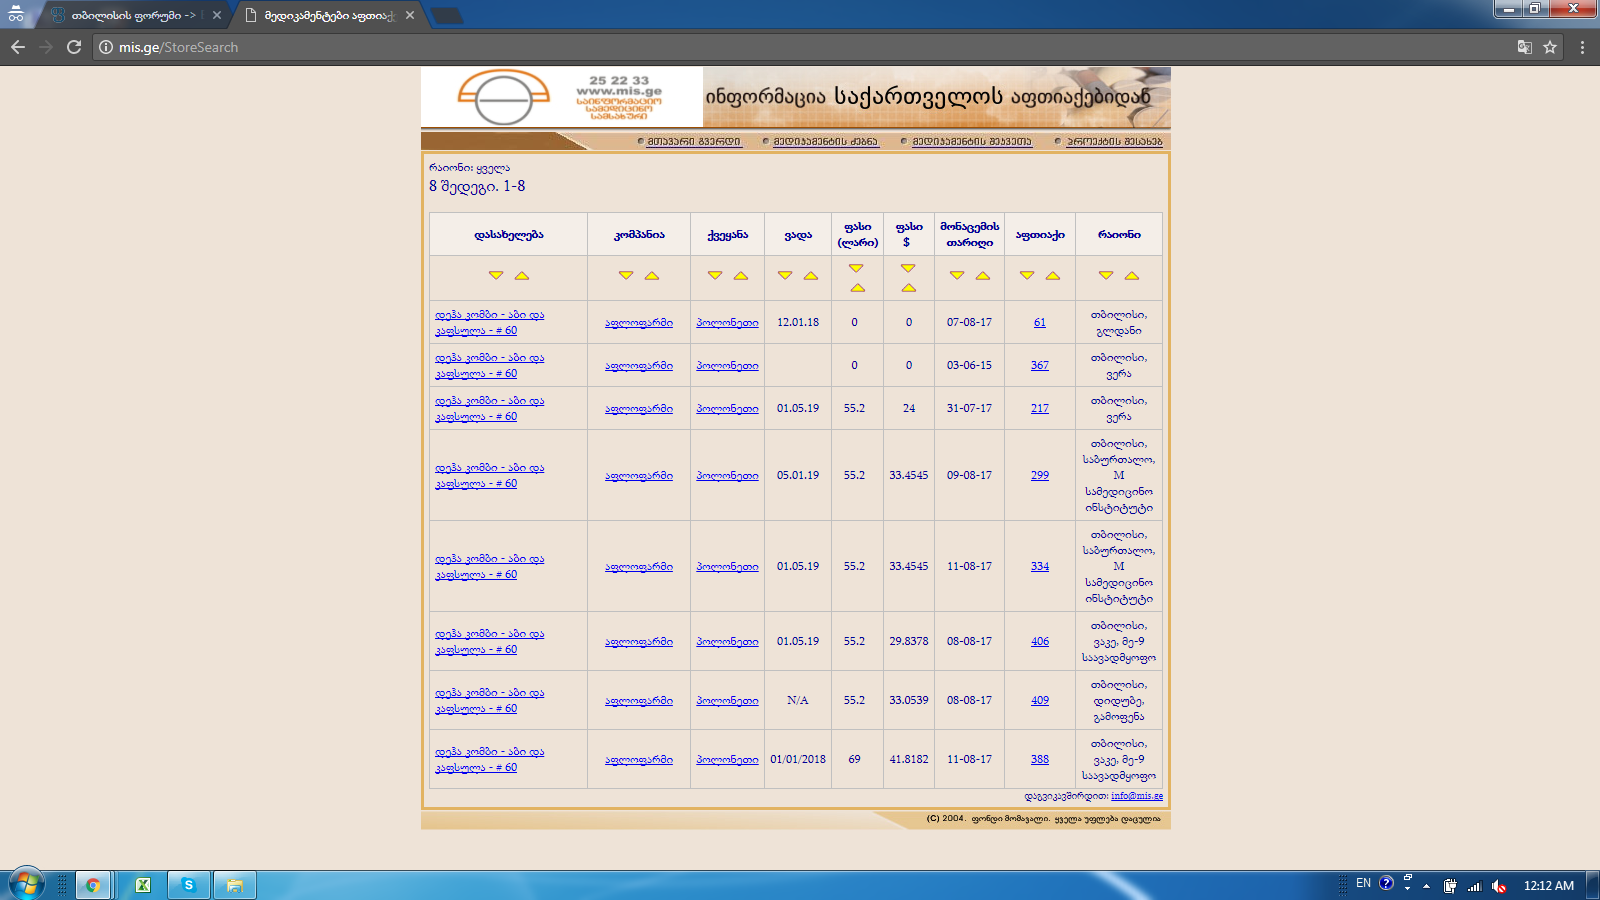Click the 12:12 AM taskbar clock
This screenshot has height=900, width=1600.
click(1549, 885)
